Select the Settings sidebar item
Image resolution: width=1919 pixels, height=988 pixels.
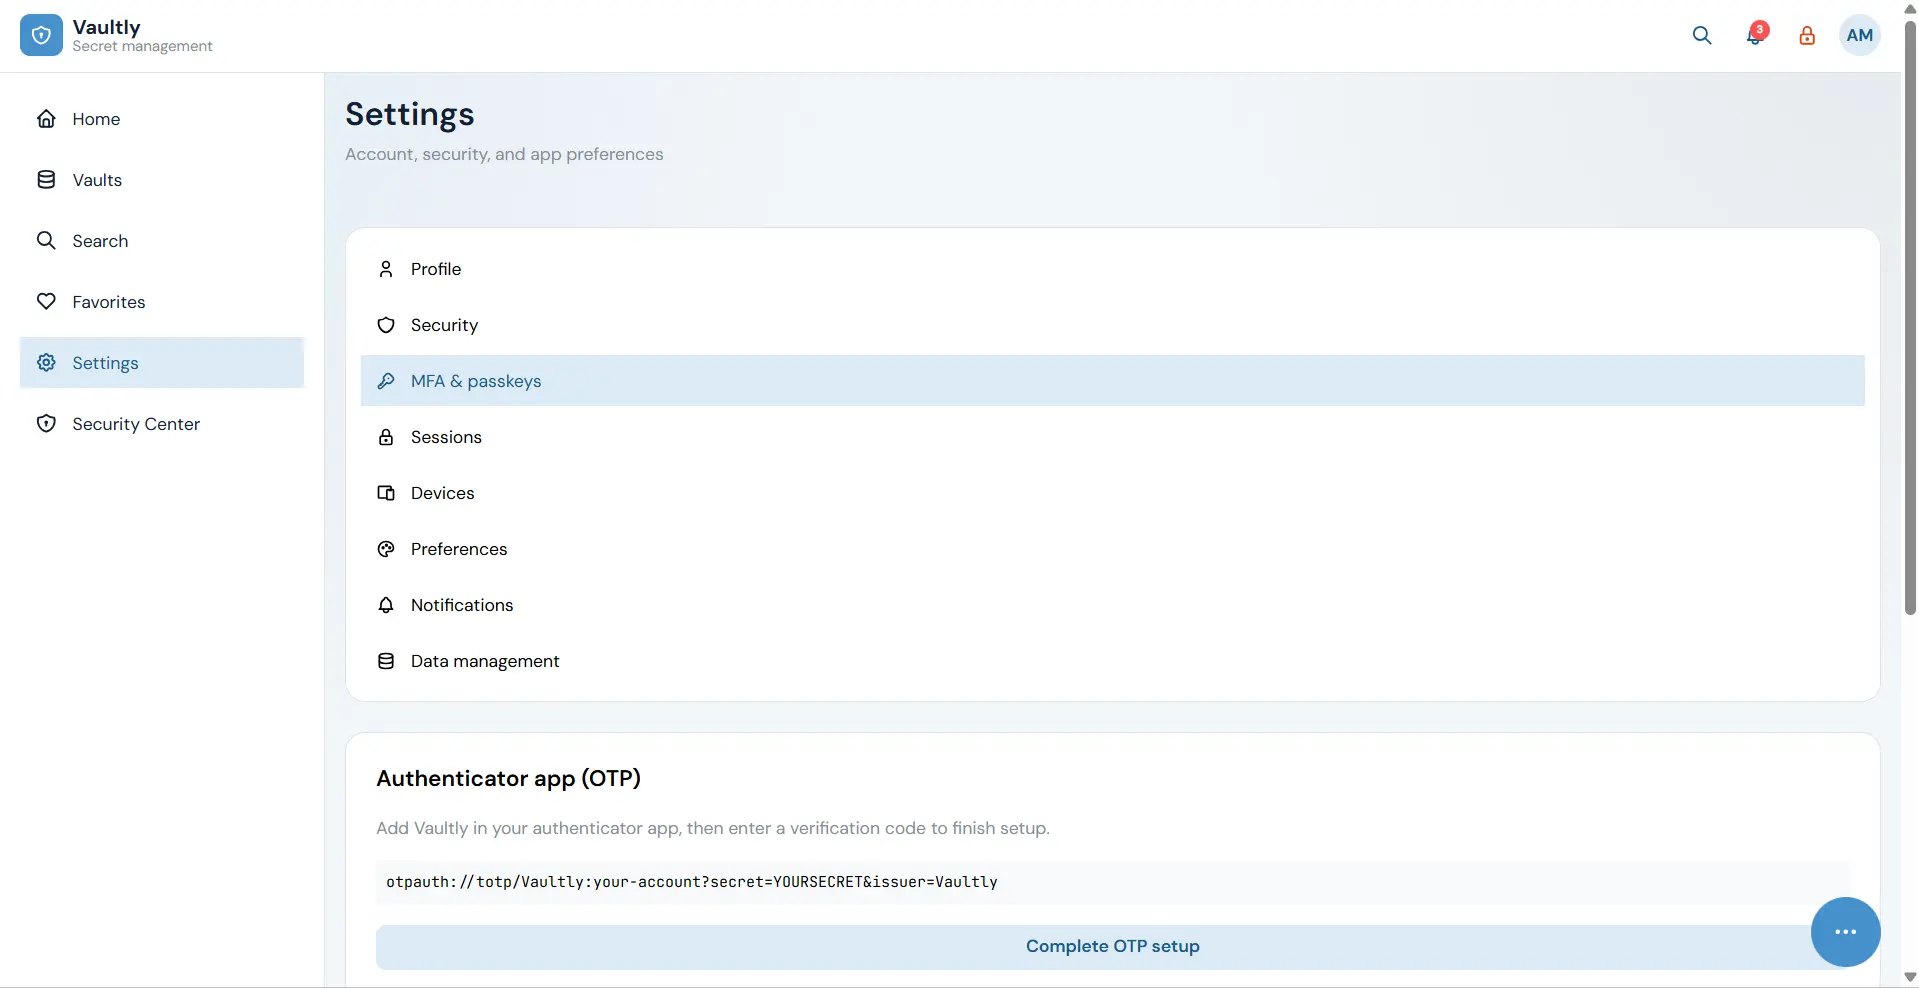click(162, 363)
